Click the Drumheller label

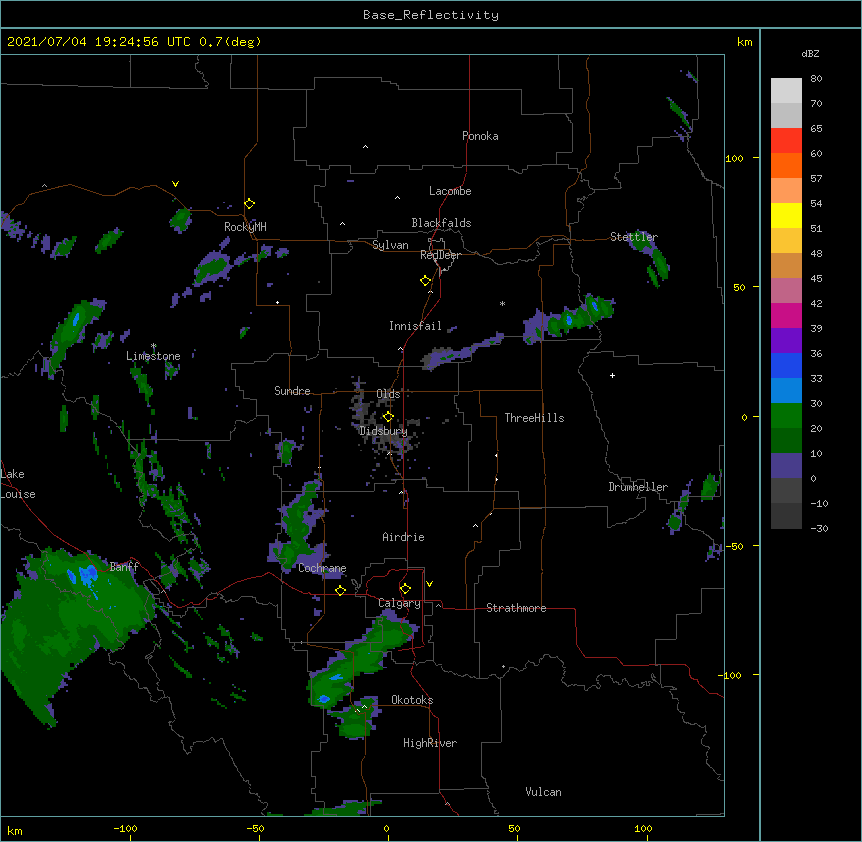coord(638,487)
